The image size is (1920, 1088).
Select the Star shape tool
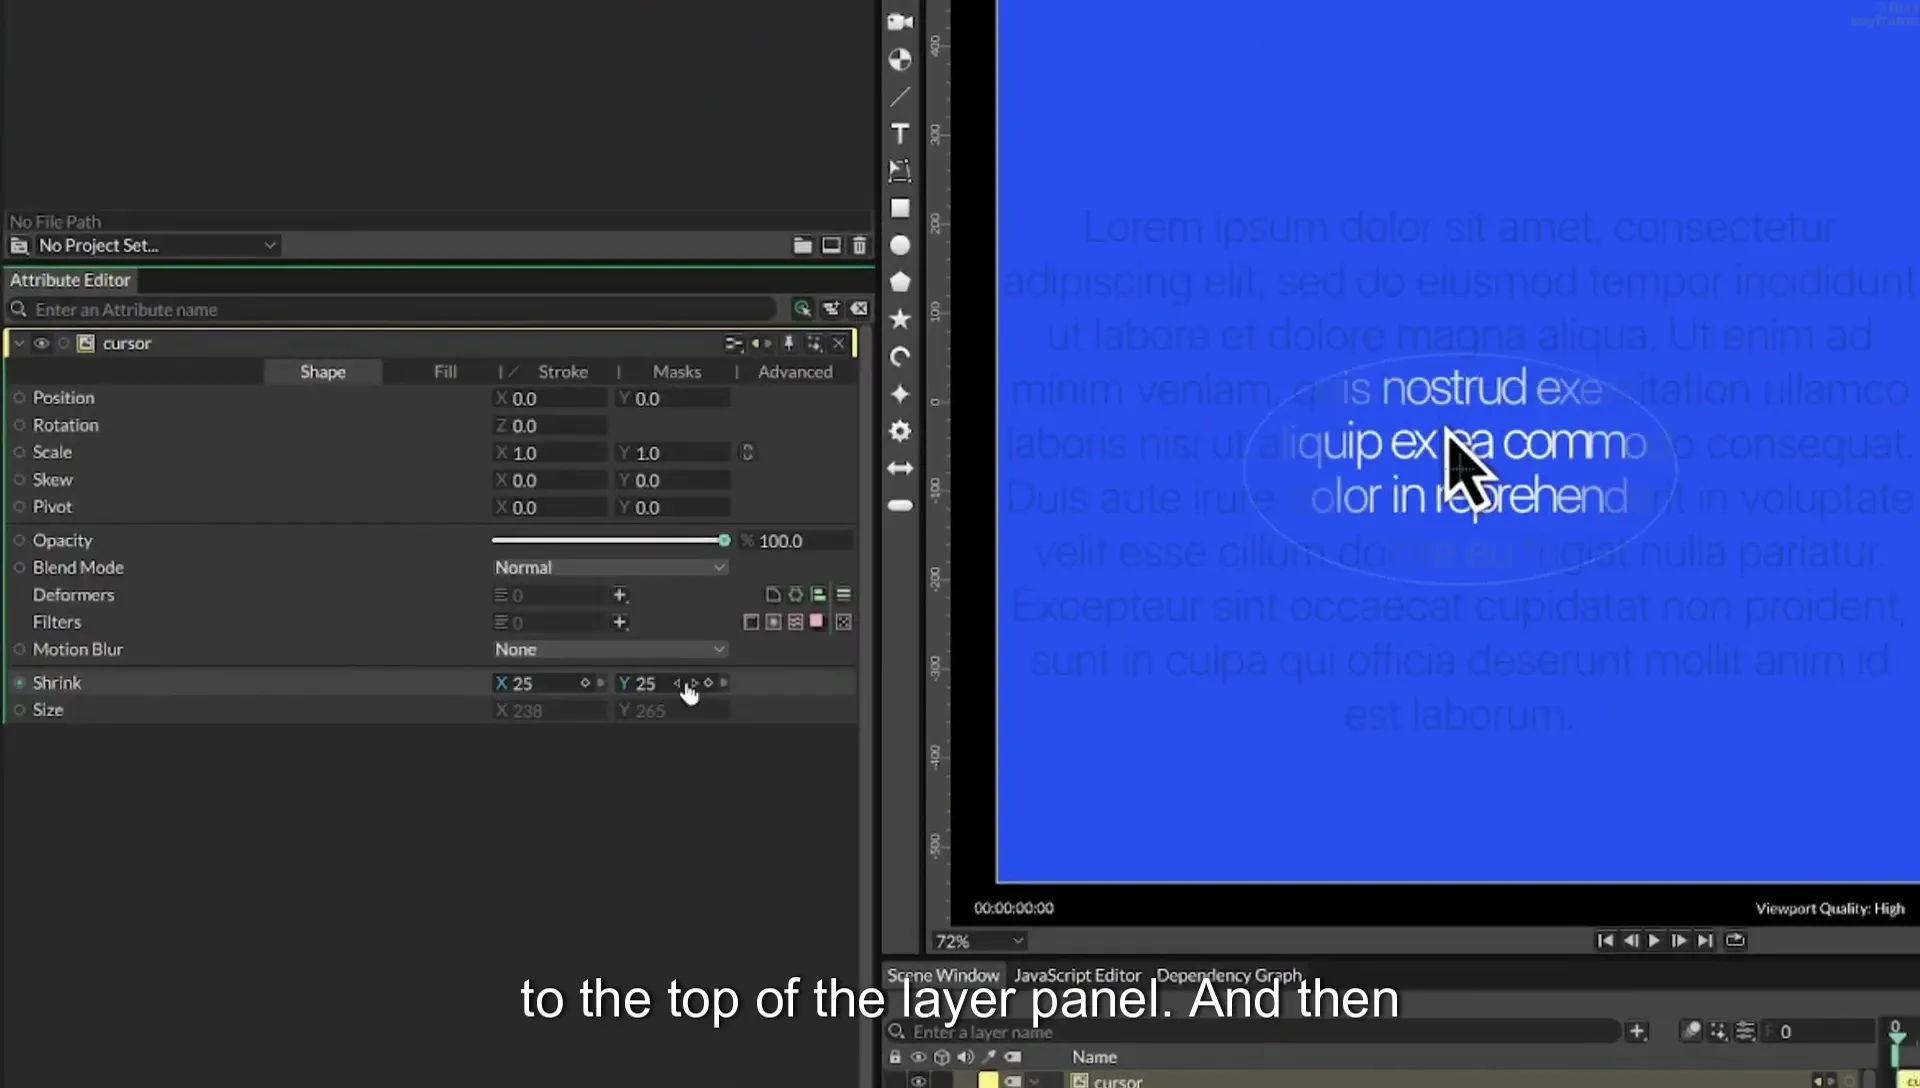(900, 319)
